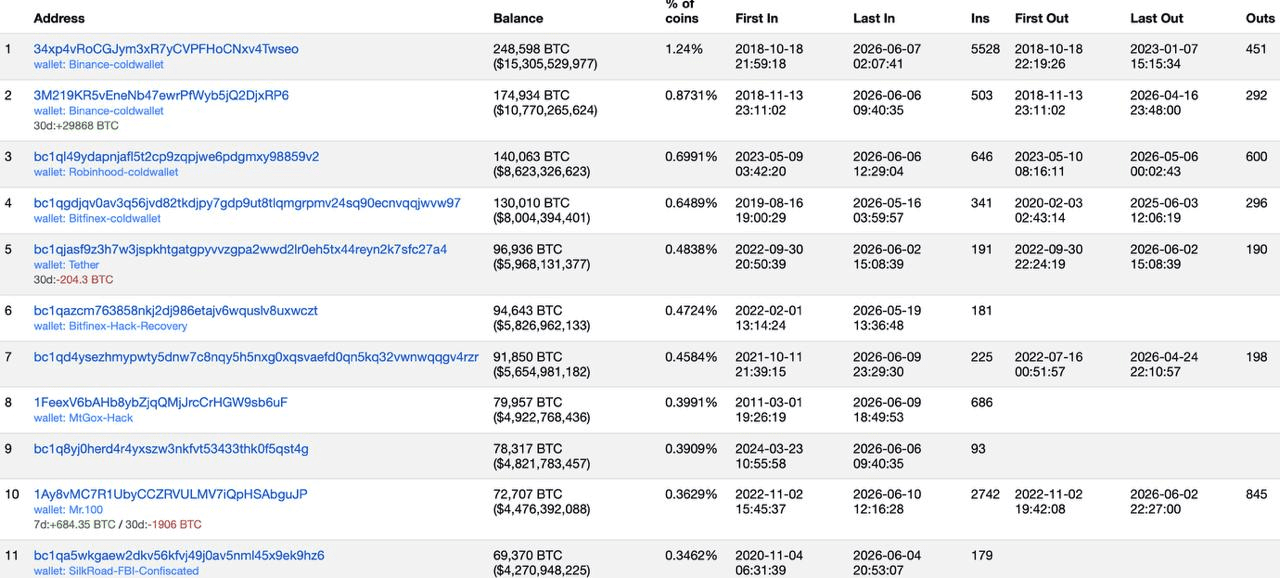
Task: Open address 34xp4vRoCGJym3xR7yCVPFHoCNxv4Twseo
Action: [166, 49]
